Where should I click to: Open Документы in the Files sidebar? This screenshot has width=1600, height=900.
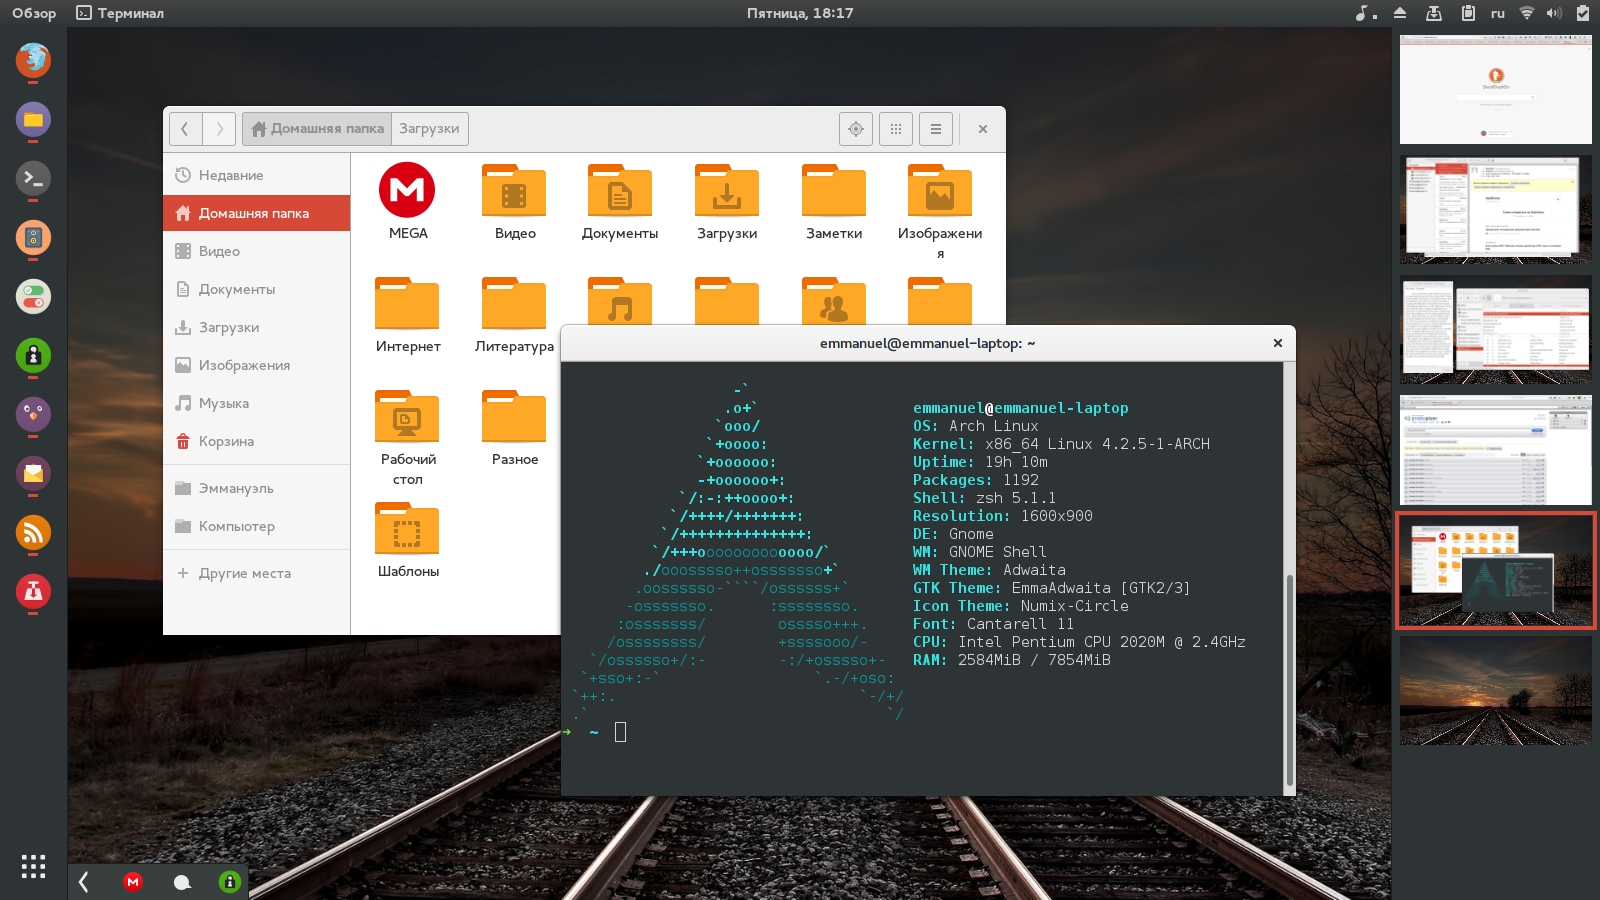click(256, 289)
